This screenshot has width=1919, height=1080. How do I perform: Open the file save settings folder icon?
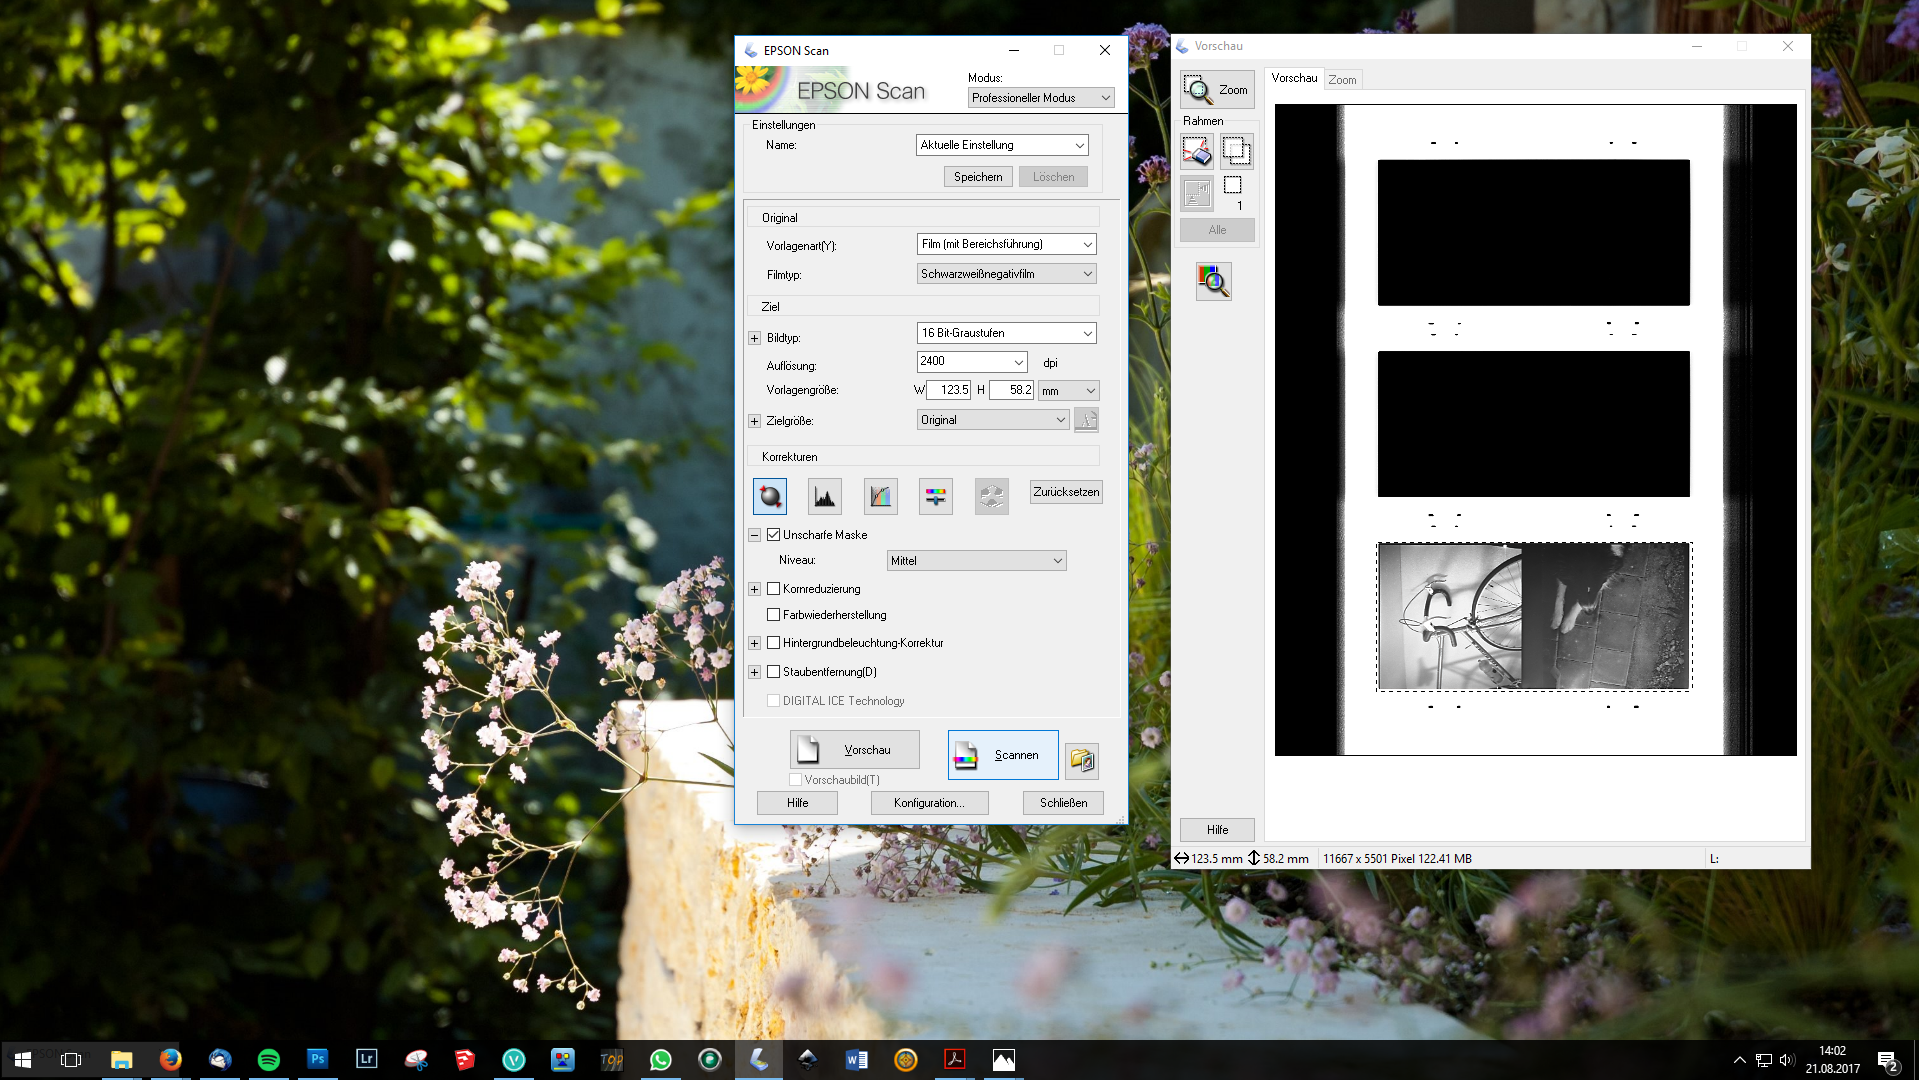pos(1083,761)
